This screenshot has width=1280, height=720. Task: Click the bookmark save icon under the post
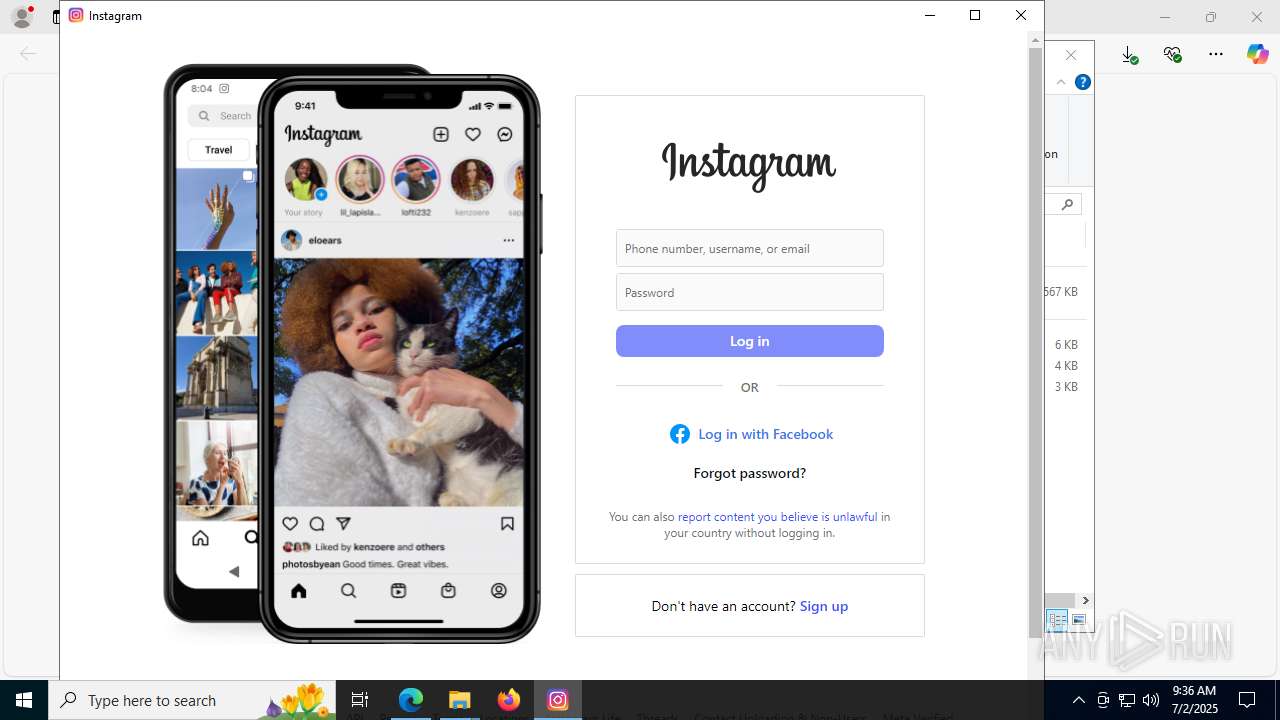(507, 524)
